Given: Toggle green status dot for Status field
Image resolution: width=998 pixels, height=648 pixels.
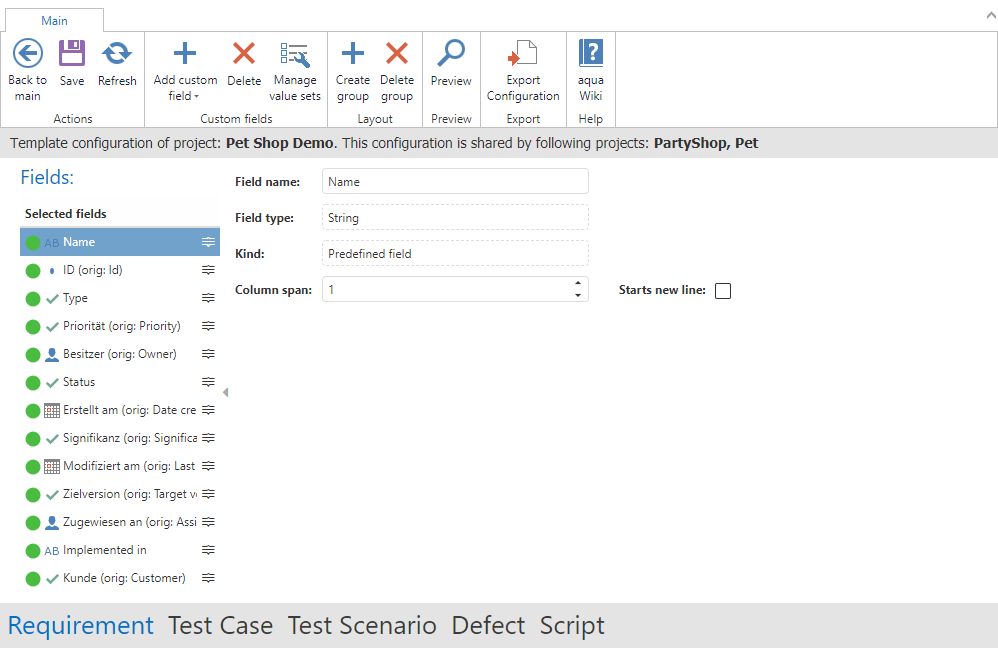Looking at the screenshot, I should click(x=33, y=383).
